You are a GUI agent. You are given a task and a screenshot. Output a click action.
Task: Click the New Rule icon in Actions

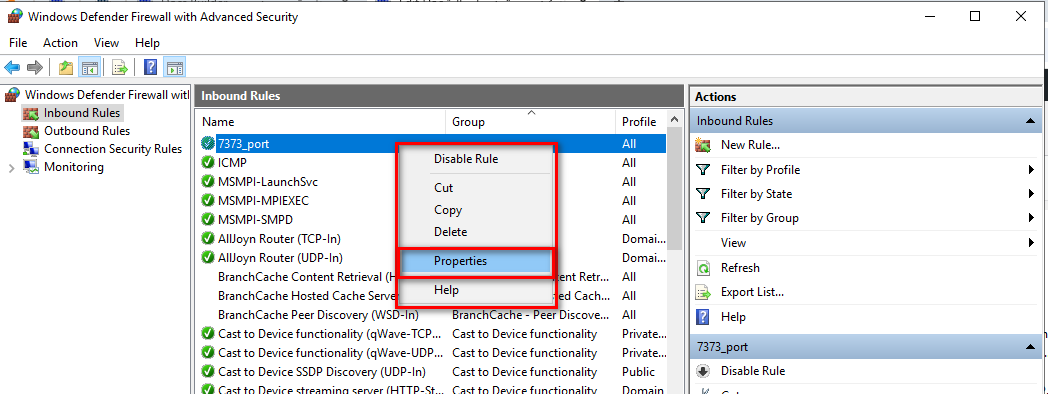703,144
